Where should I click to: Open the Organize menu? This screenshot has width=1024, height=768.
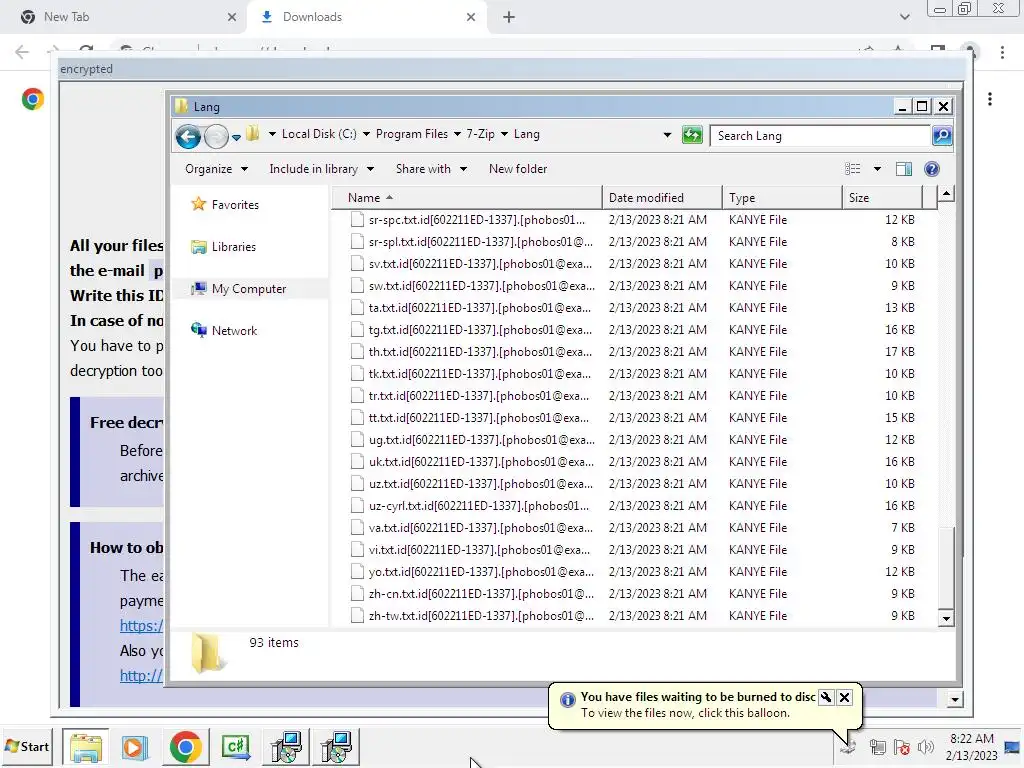click(x=216, y=169)
